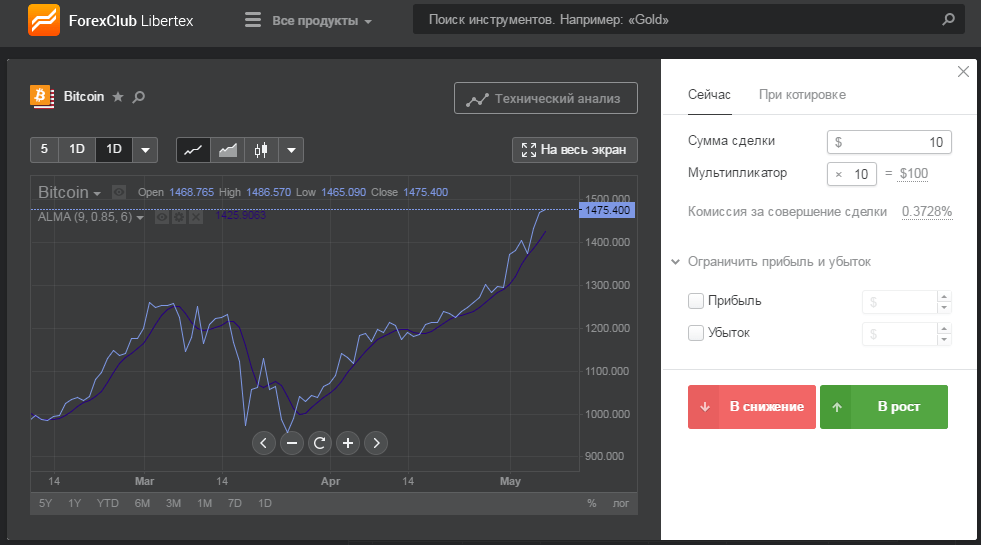The height and width of the screenshot is (545, 981).
Task: Enable the Прибыль checkbox
Action: [696, 301]
